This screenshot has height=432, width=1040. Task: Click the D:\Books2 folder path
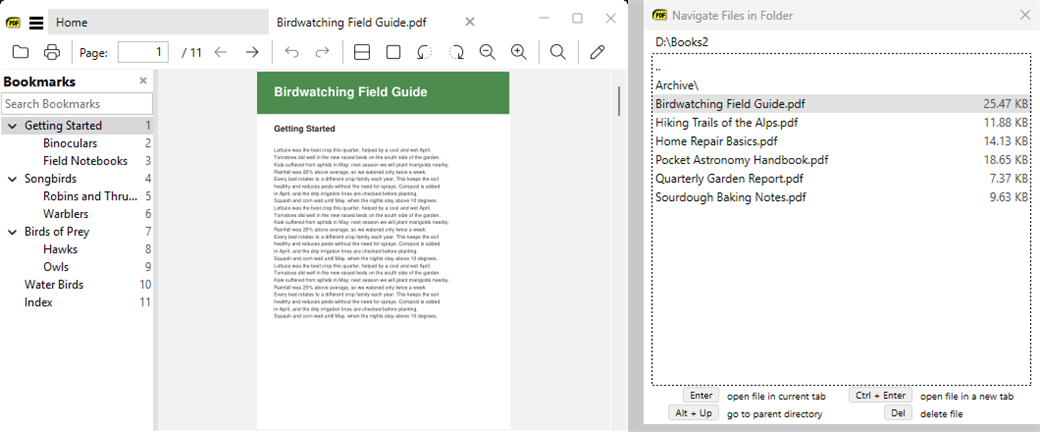click(x=682, y=42)
